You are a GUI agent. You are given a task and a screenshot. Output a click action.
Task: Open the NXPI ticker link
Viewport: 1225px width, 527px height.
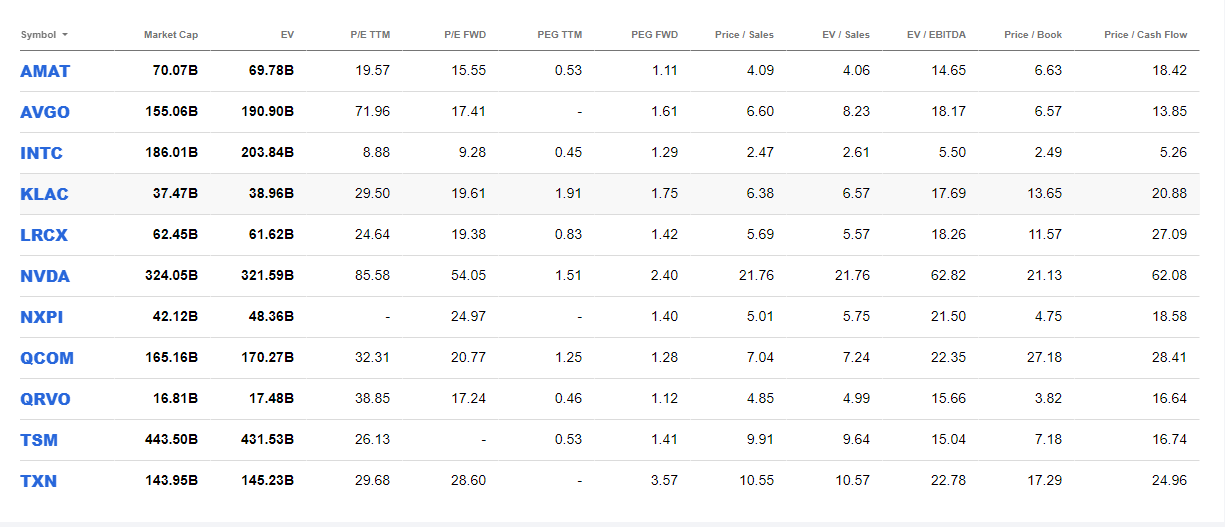click(42, 317)
